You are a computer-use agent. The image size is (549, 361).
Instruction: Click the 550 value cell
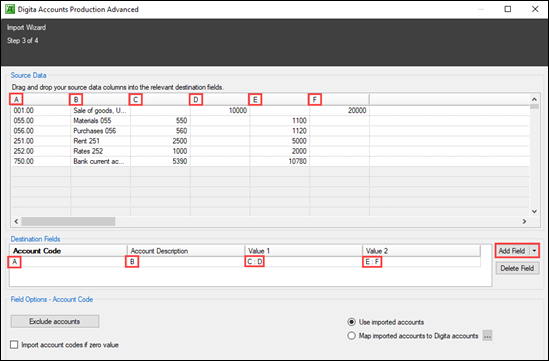coord(160,121)
